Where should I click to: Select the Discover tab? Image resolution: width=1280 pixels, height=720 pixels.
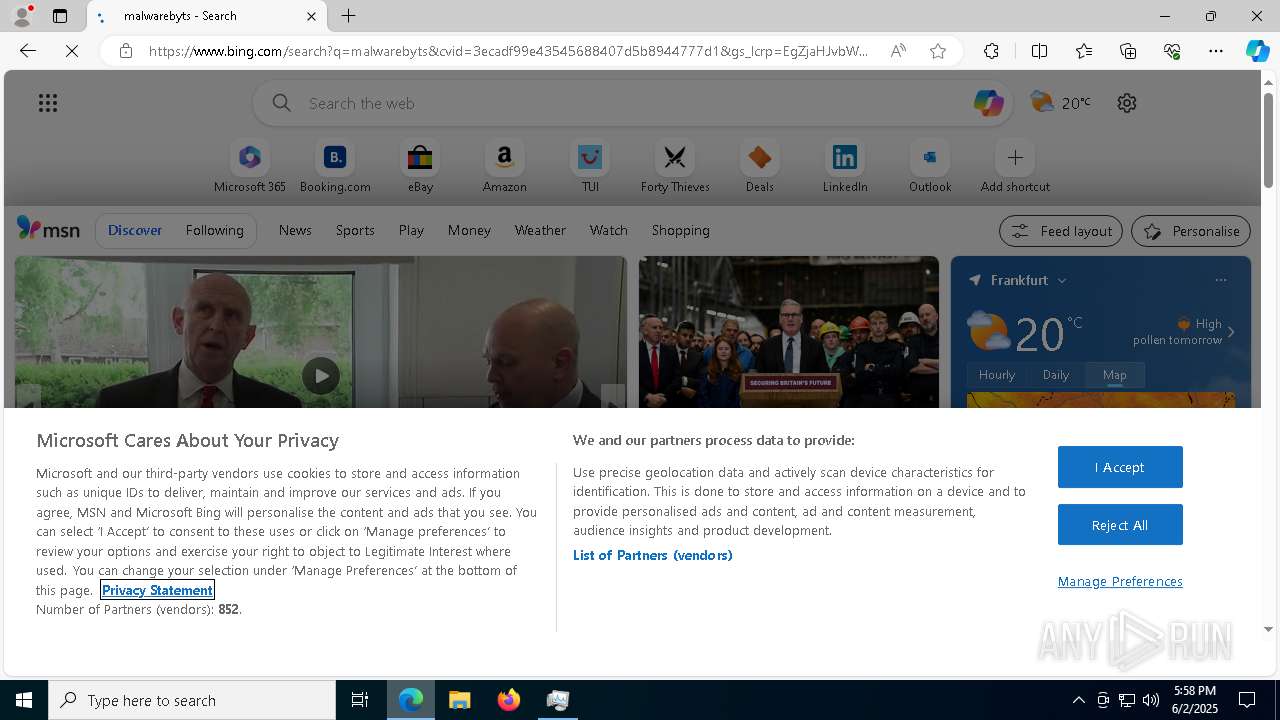point(135,230)
